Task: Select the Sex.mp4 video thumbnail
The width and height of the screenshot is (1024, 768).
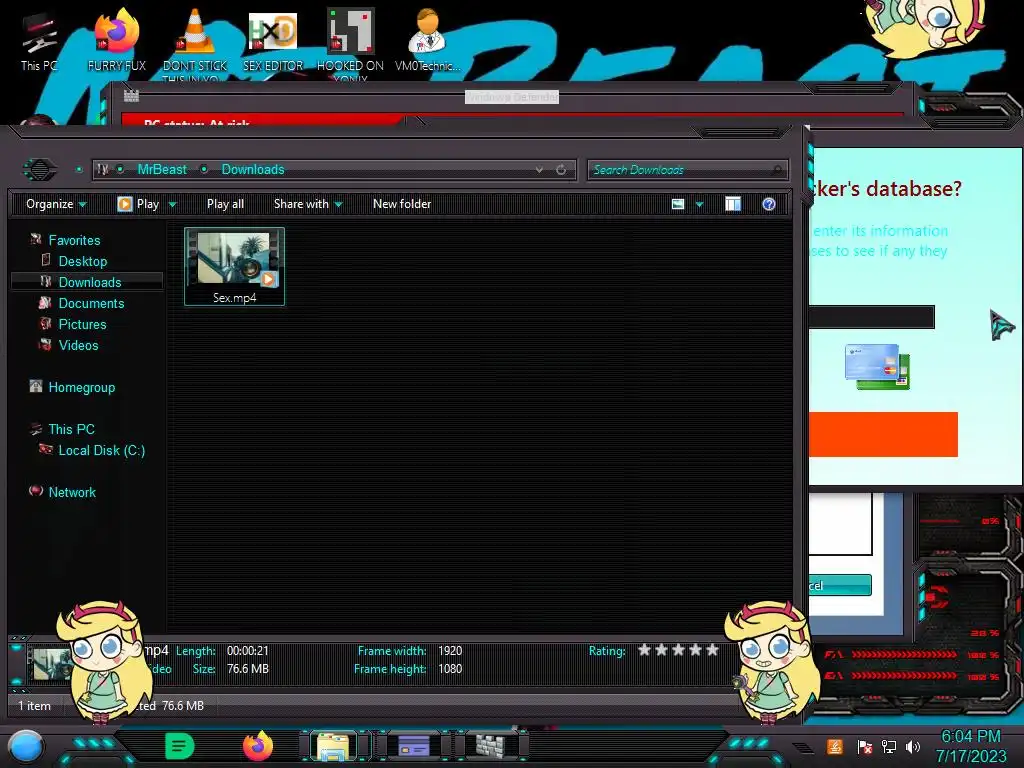Action: pyautogui.click(x=234, y=266)
